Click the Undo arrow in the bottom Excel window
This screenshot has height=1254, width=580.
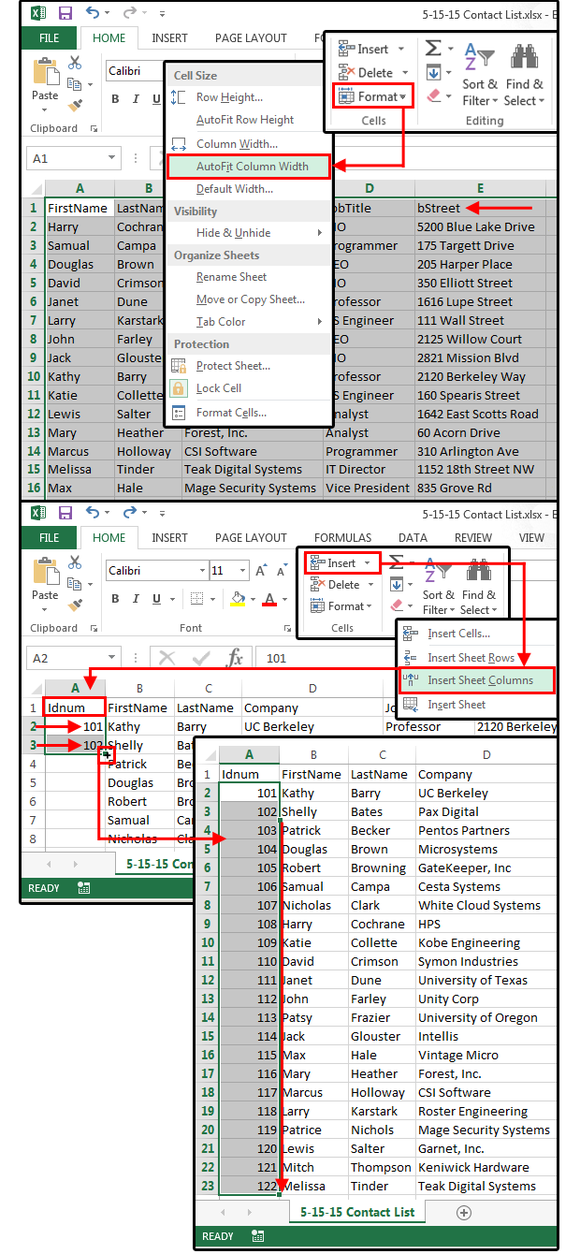[93, 512]
